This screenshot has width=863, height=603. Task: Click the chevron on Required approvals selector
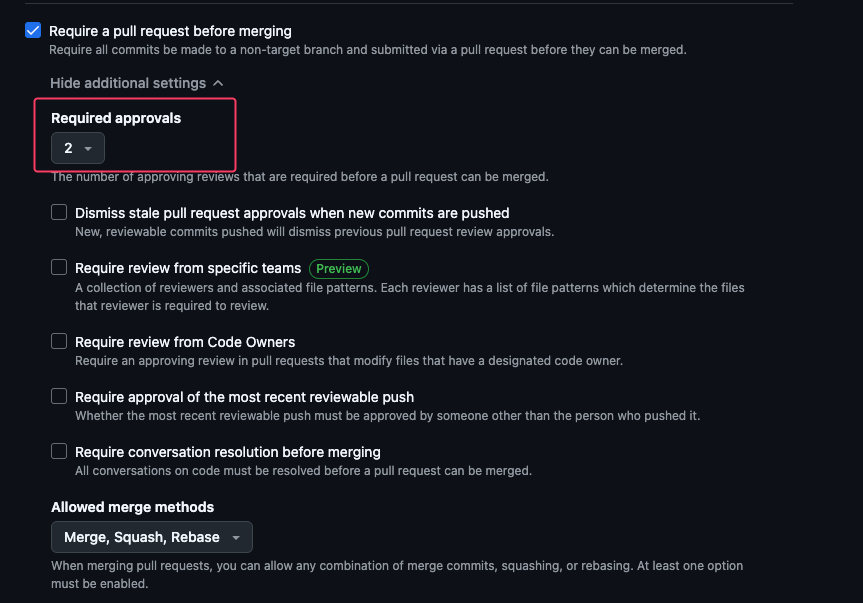[90, 147]
